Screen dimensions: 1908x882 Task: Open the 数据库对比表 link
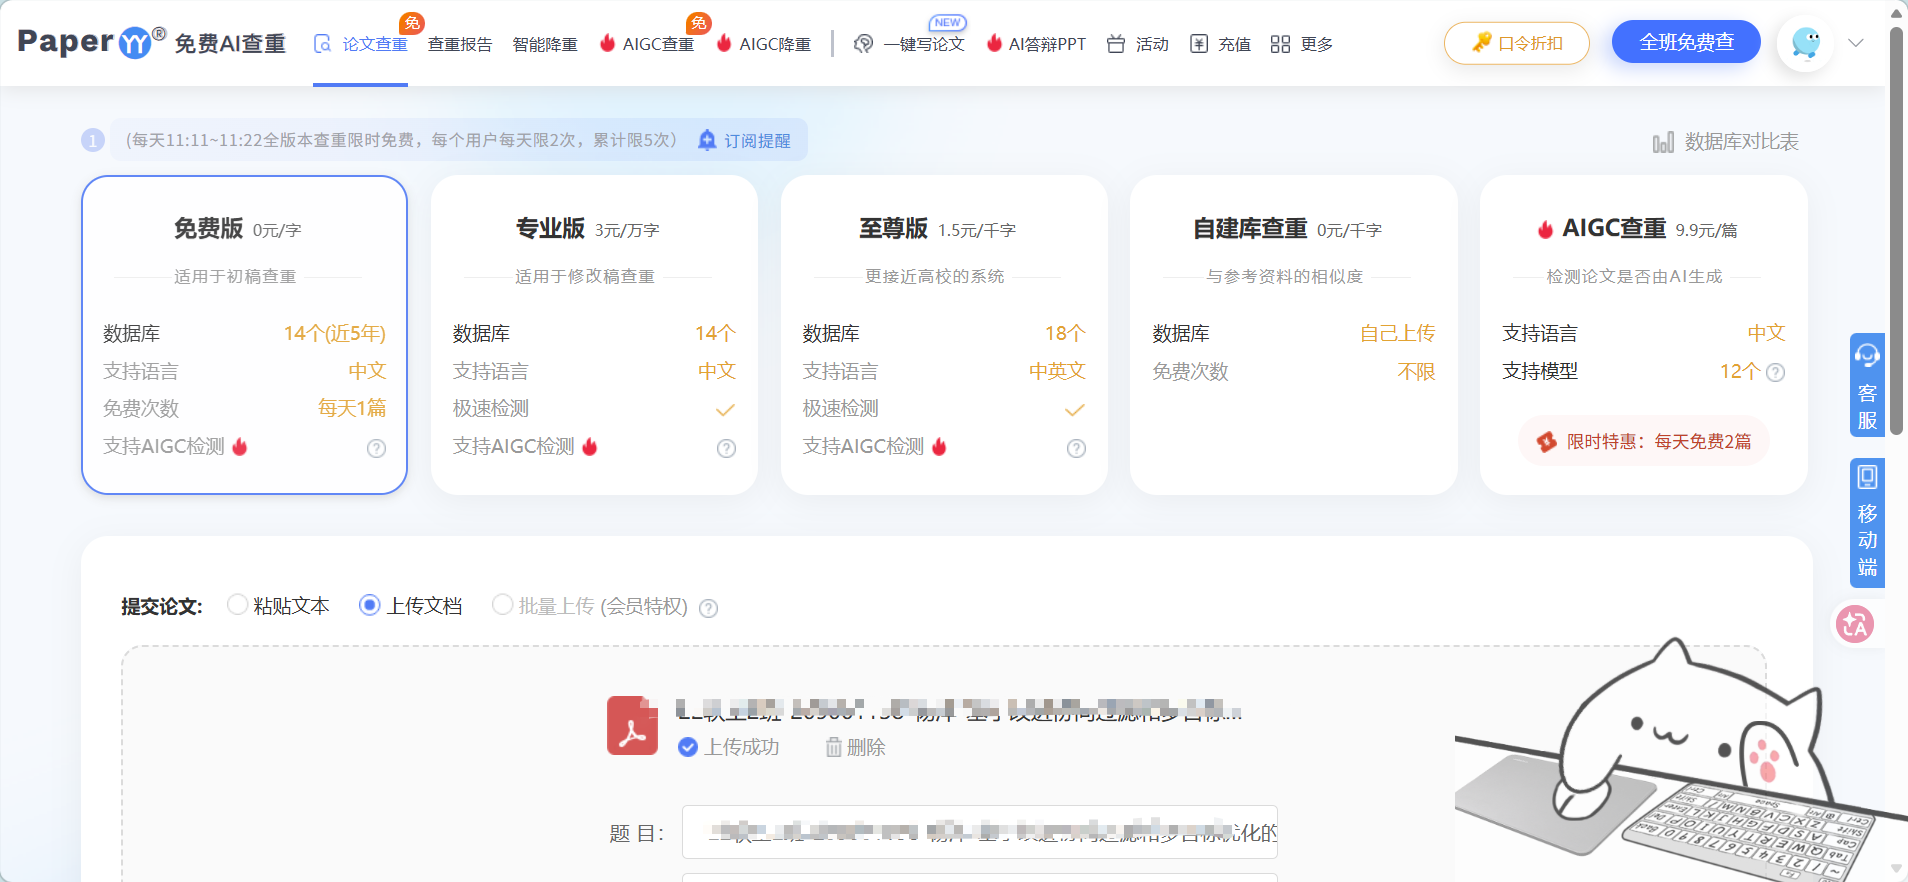point(1726,142)
